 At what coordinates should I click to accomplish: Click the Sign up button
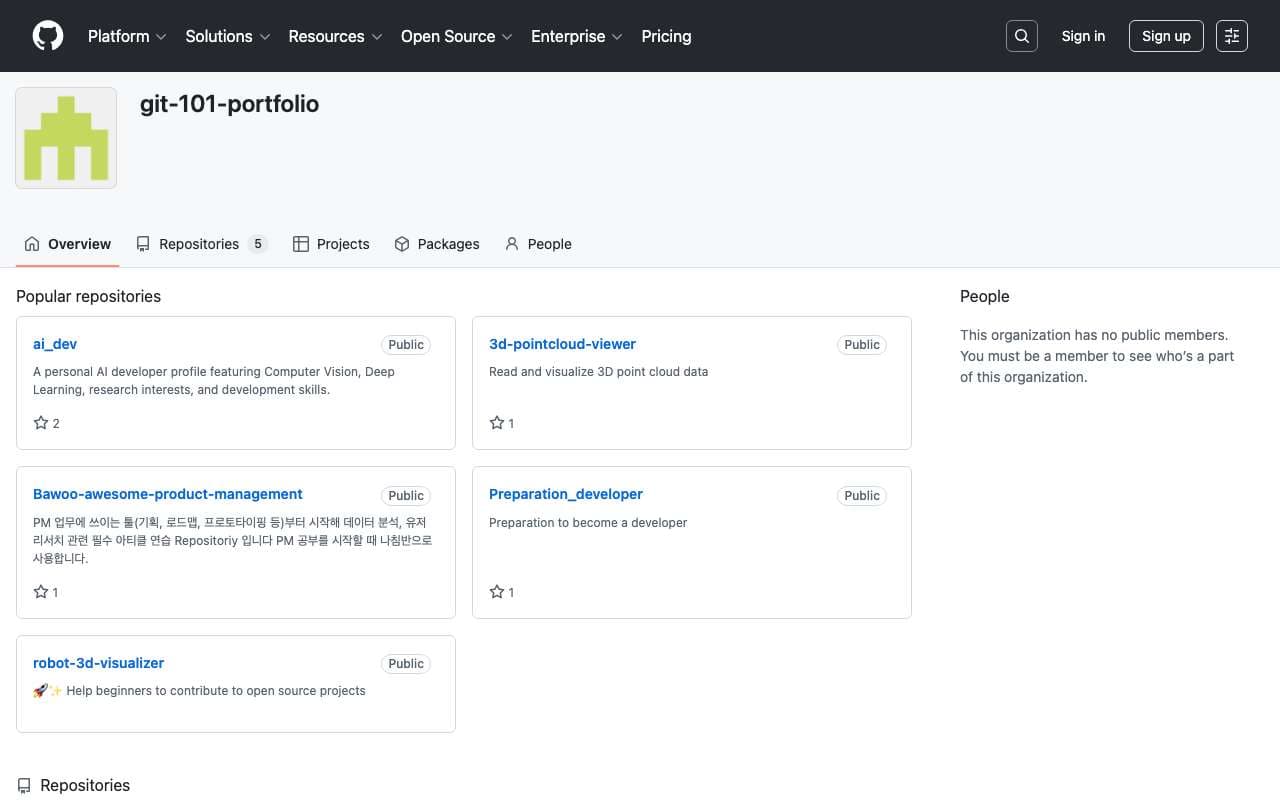[x=1166, y=36]
